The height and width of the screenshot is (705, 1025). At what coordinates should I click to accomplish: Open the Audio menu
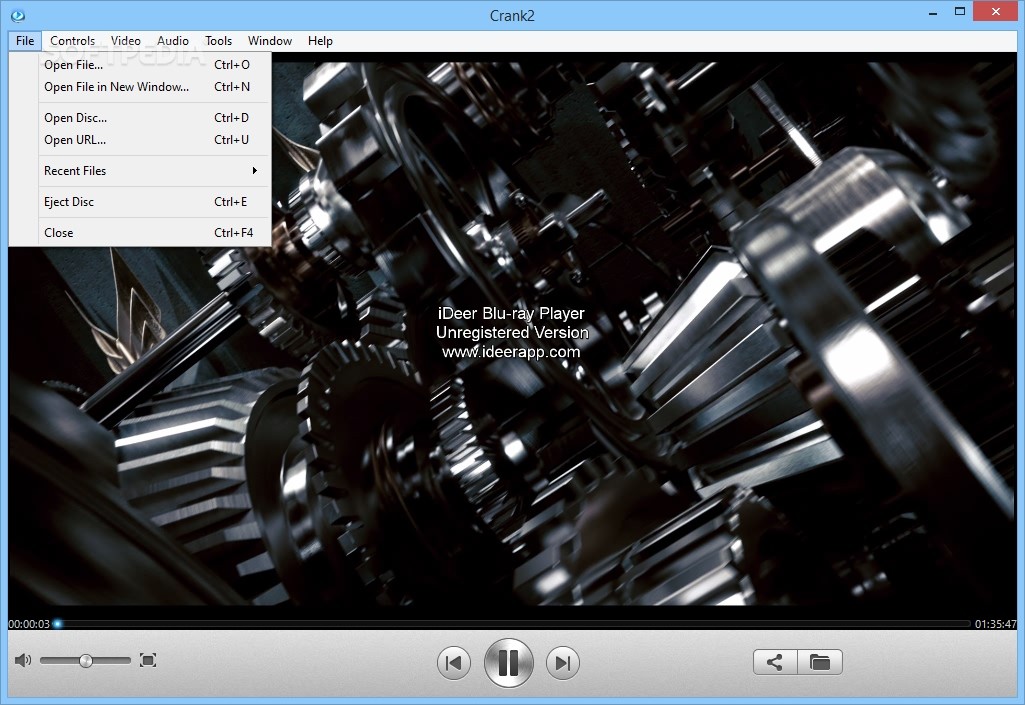point(173,41)
